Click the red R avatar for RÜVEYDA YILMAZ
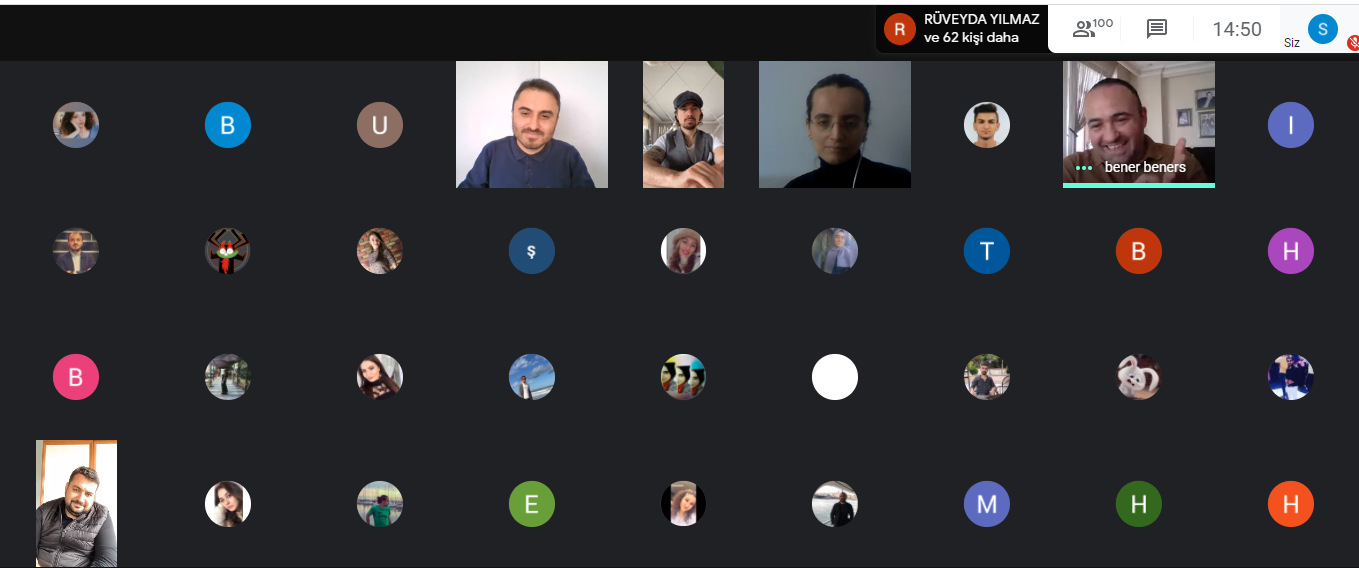 coord(900,29)
